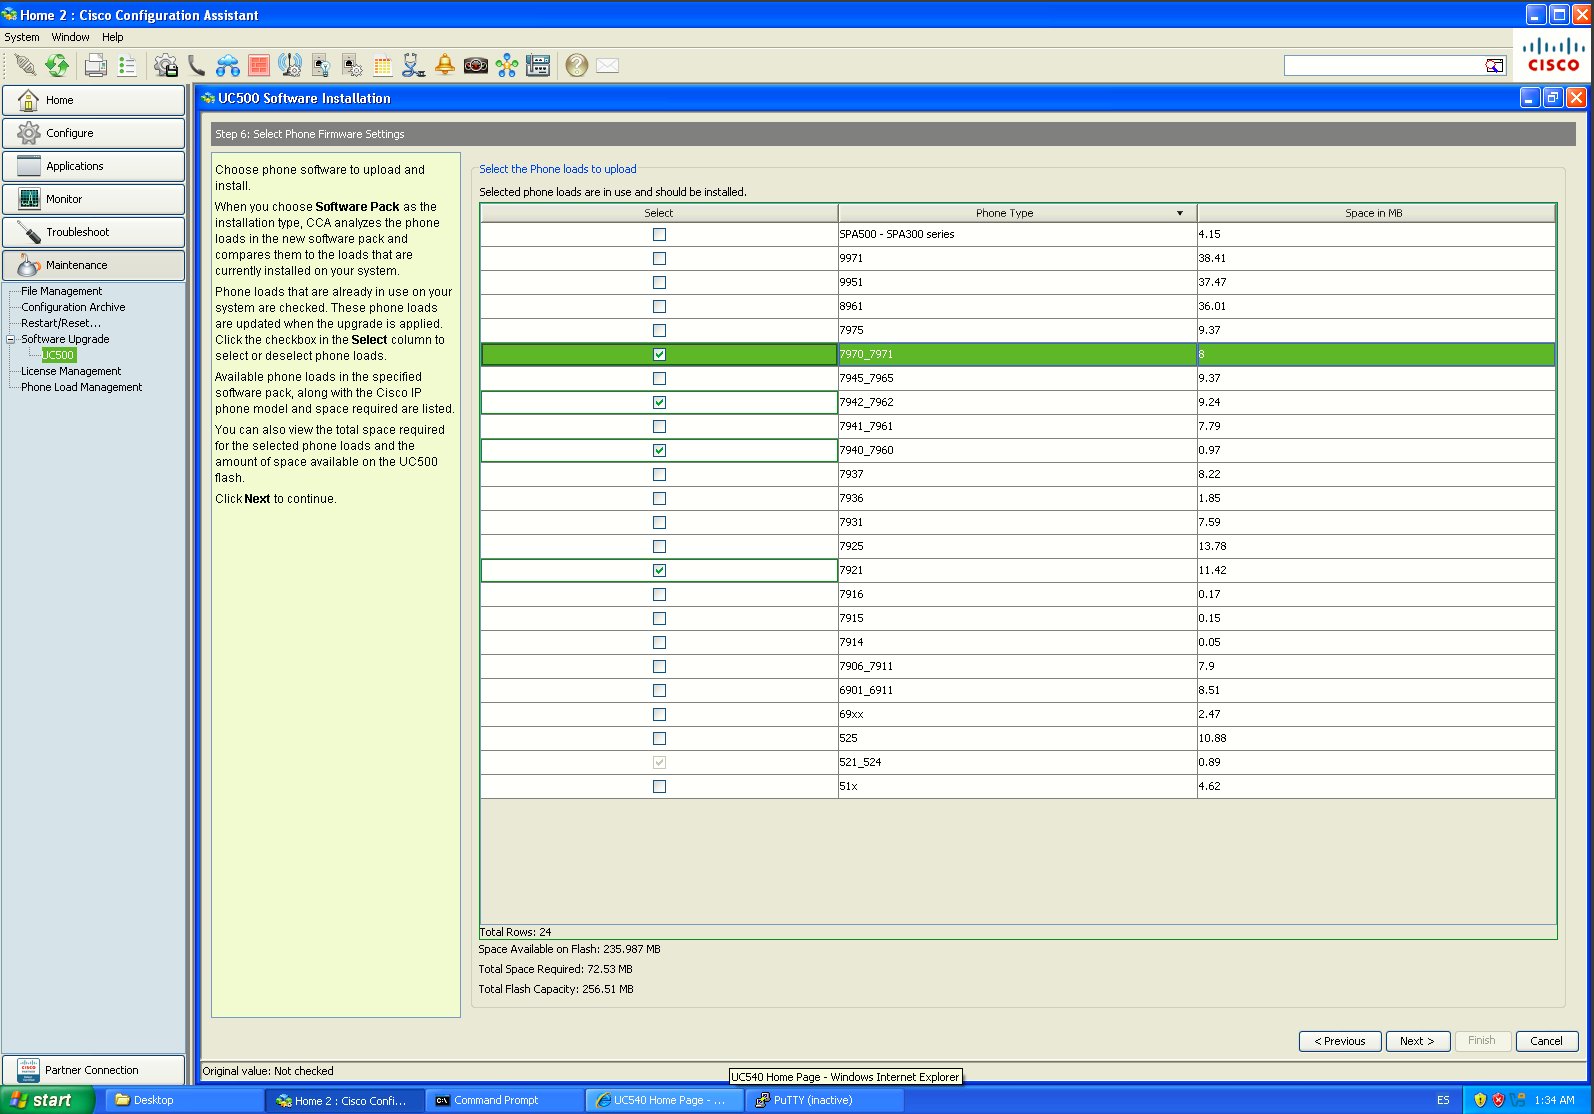
Task: Click the wireless antenna with gear icon
Action: tap(290, 66)
